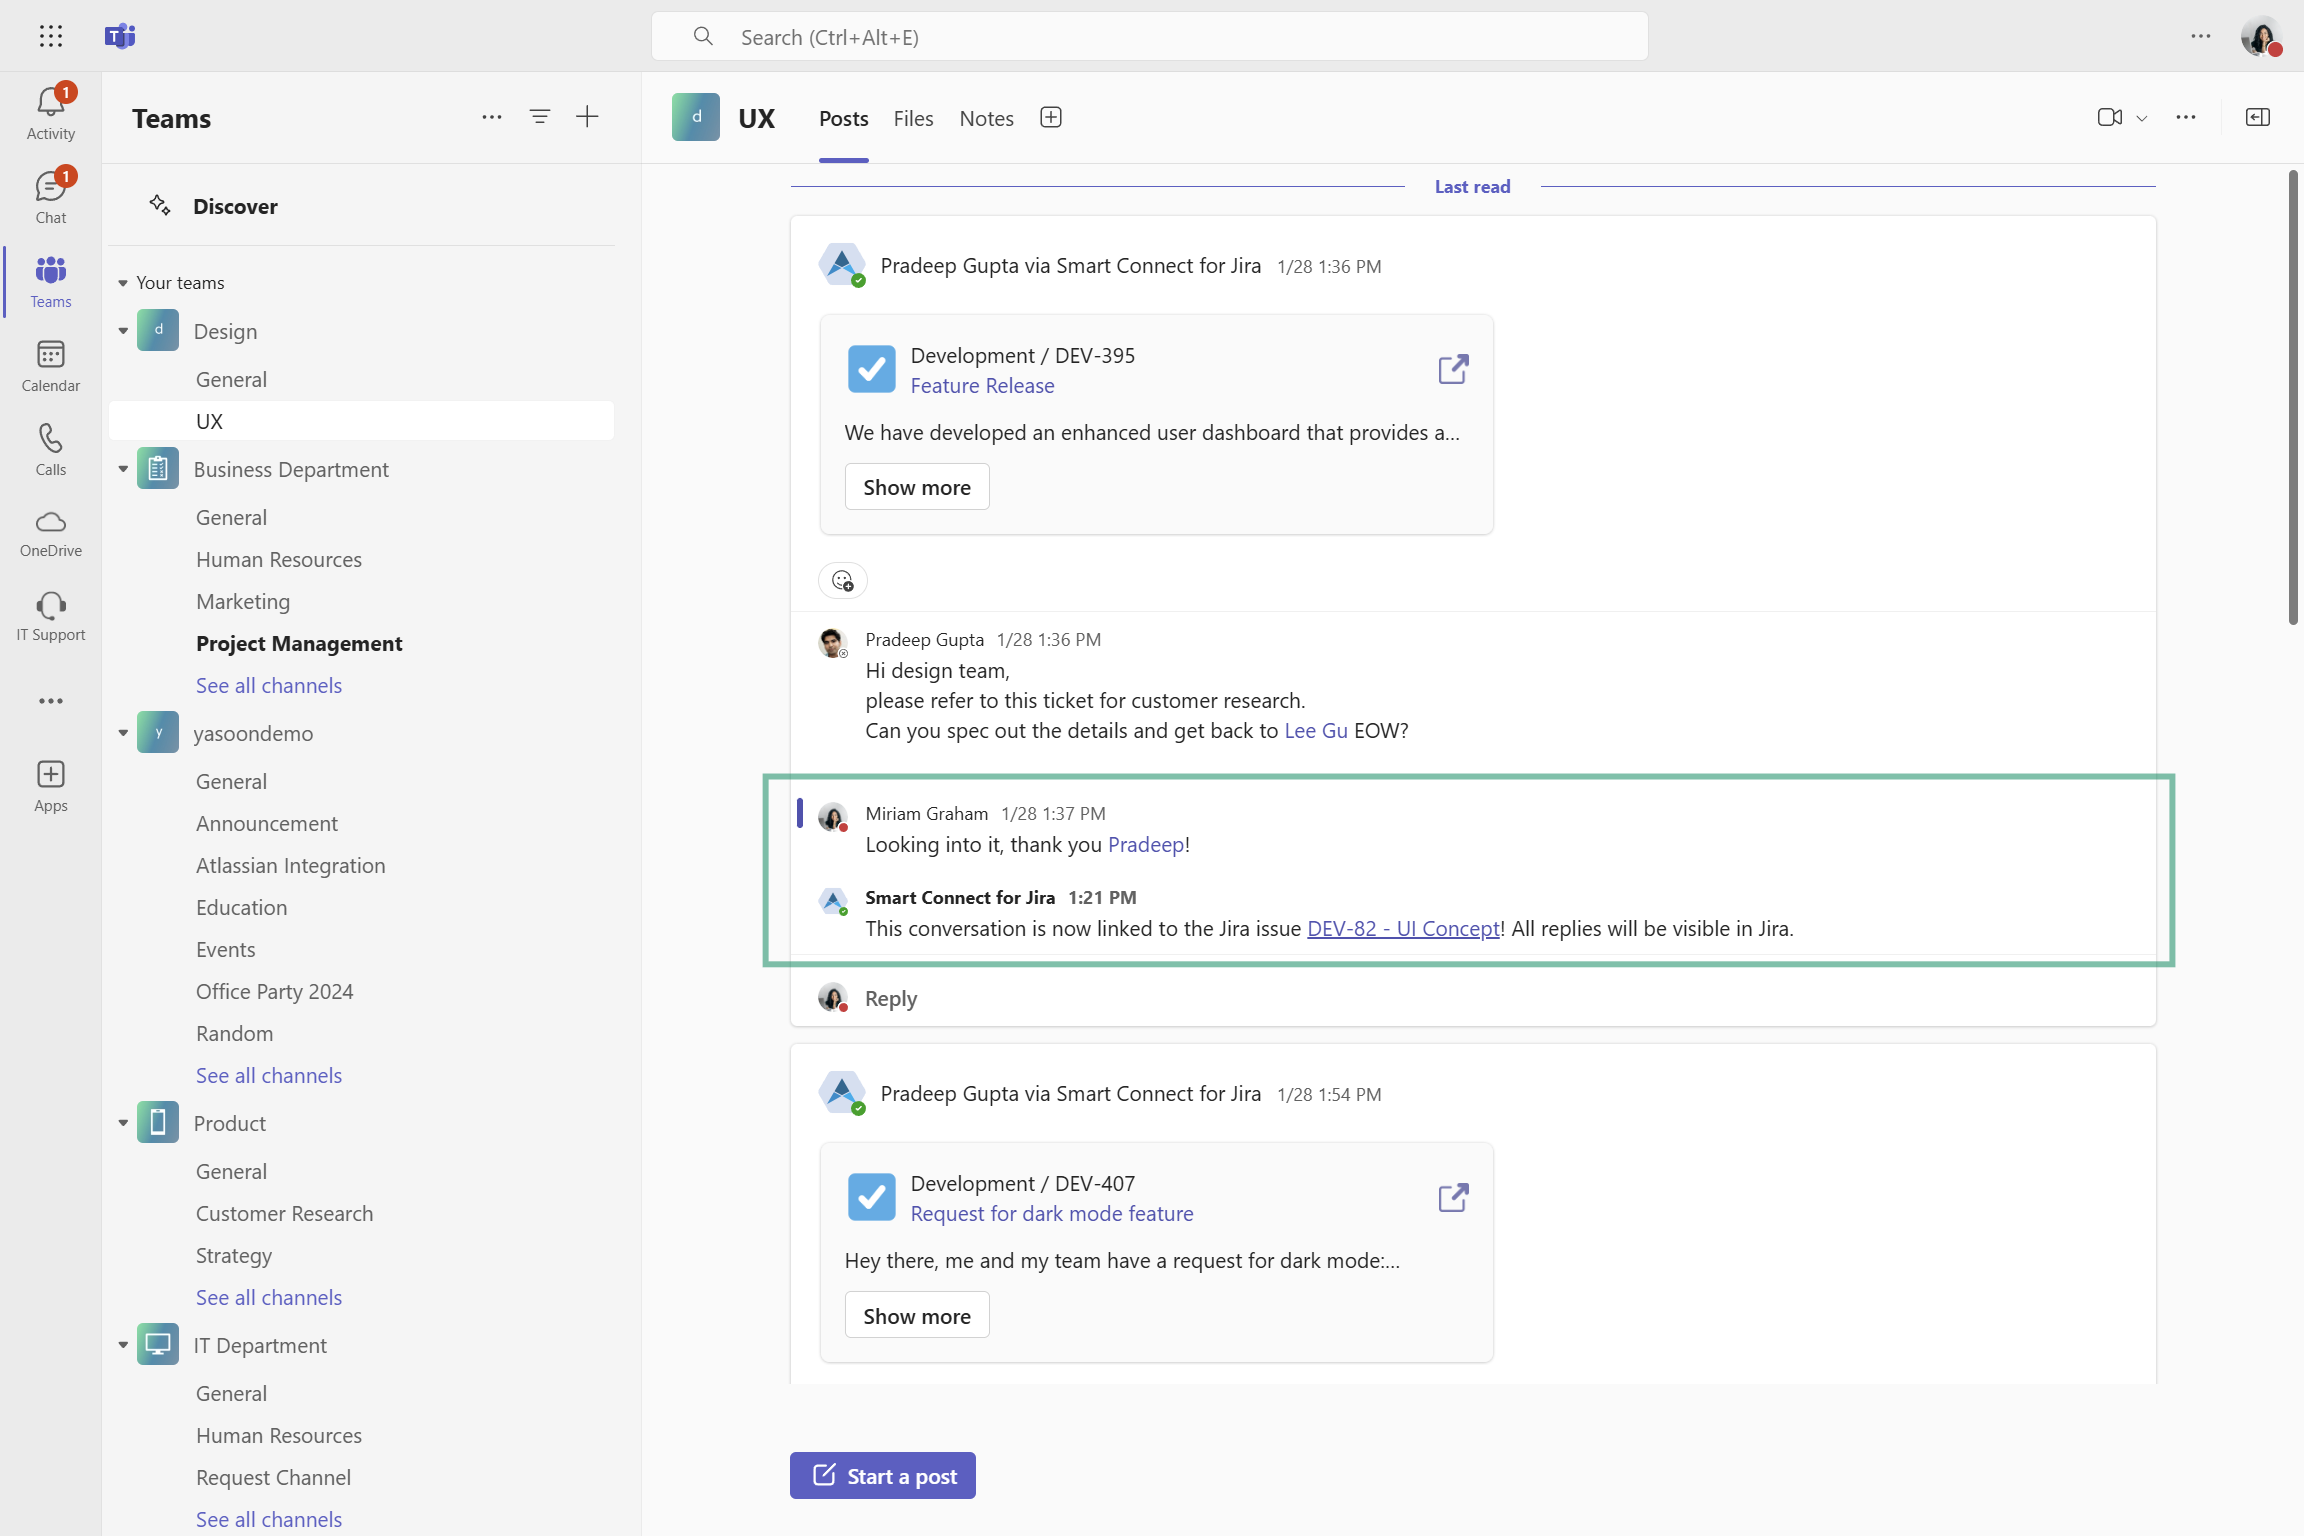
Task: Start a meeting with video camera icon
Action: [2110, 117]
